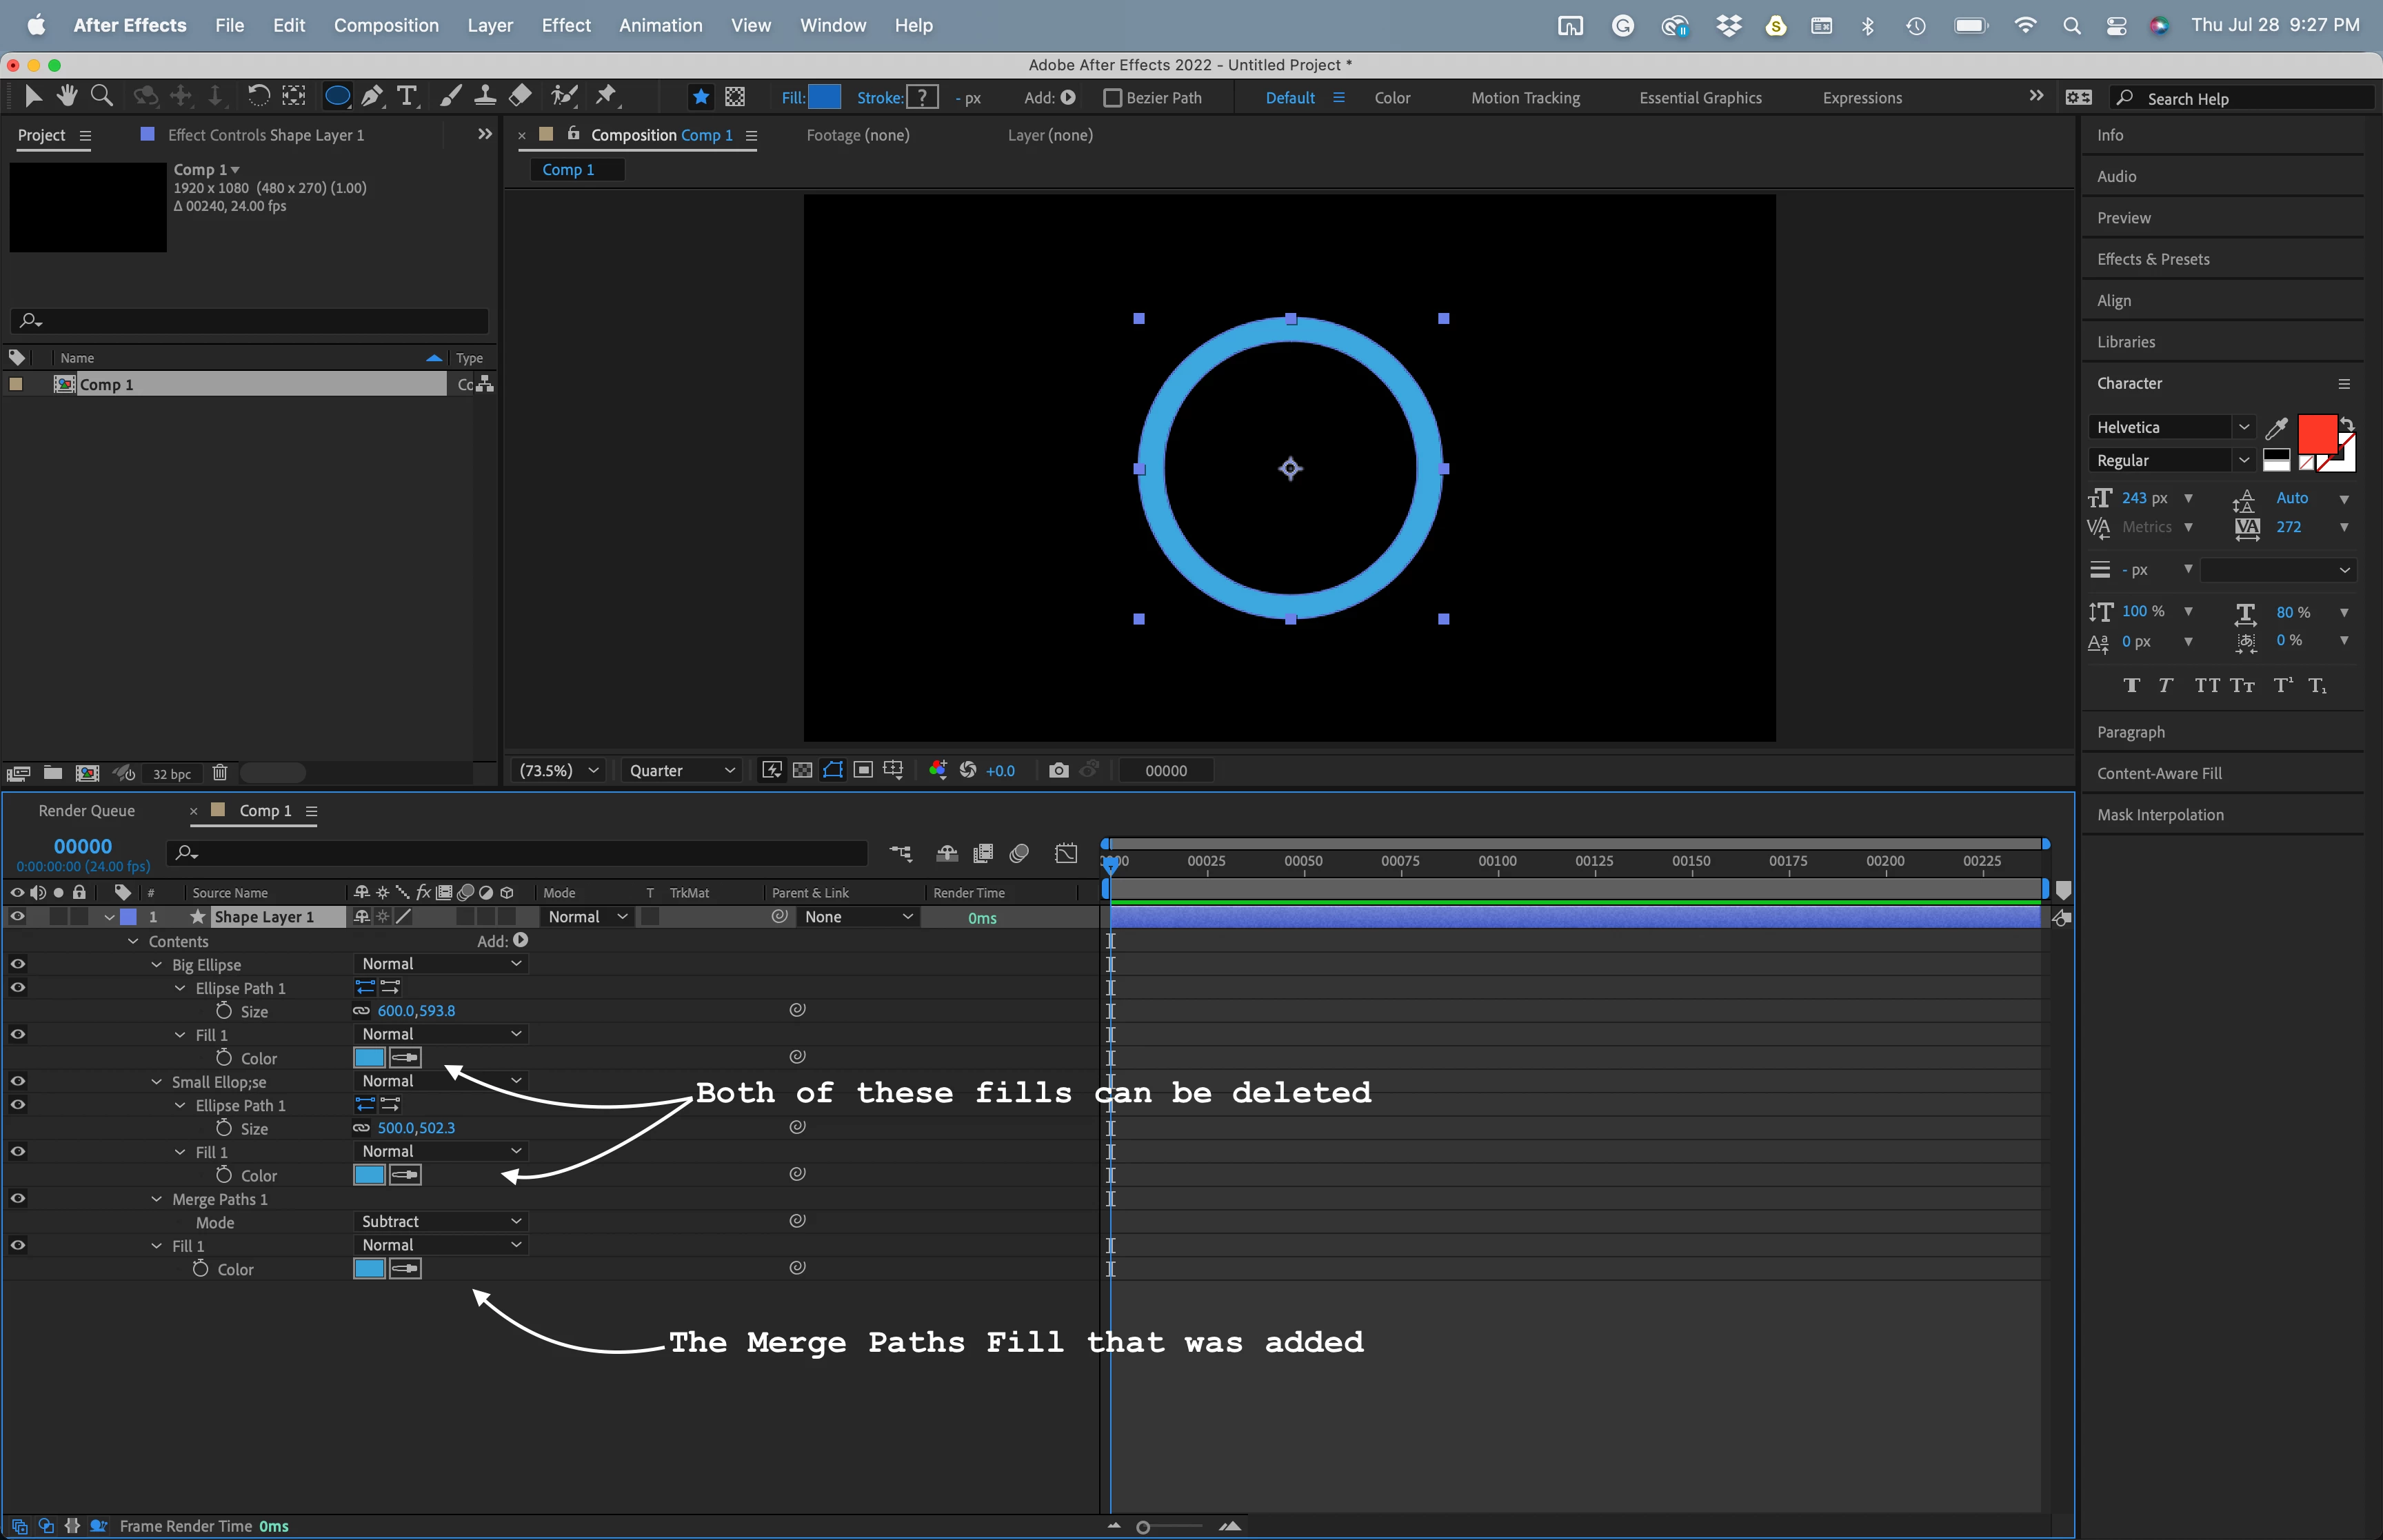This screenshot has height=1540, width=2383.
Task: Enable the Bezier Path checkbox
Action: 1112,98
